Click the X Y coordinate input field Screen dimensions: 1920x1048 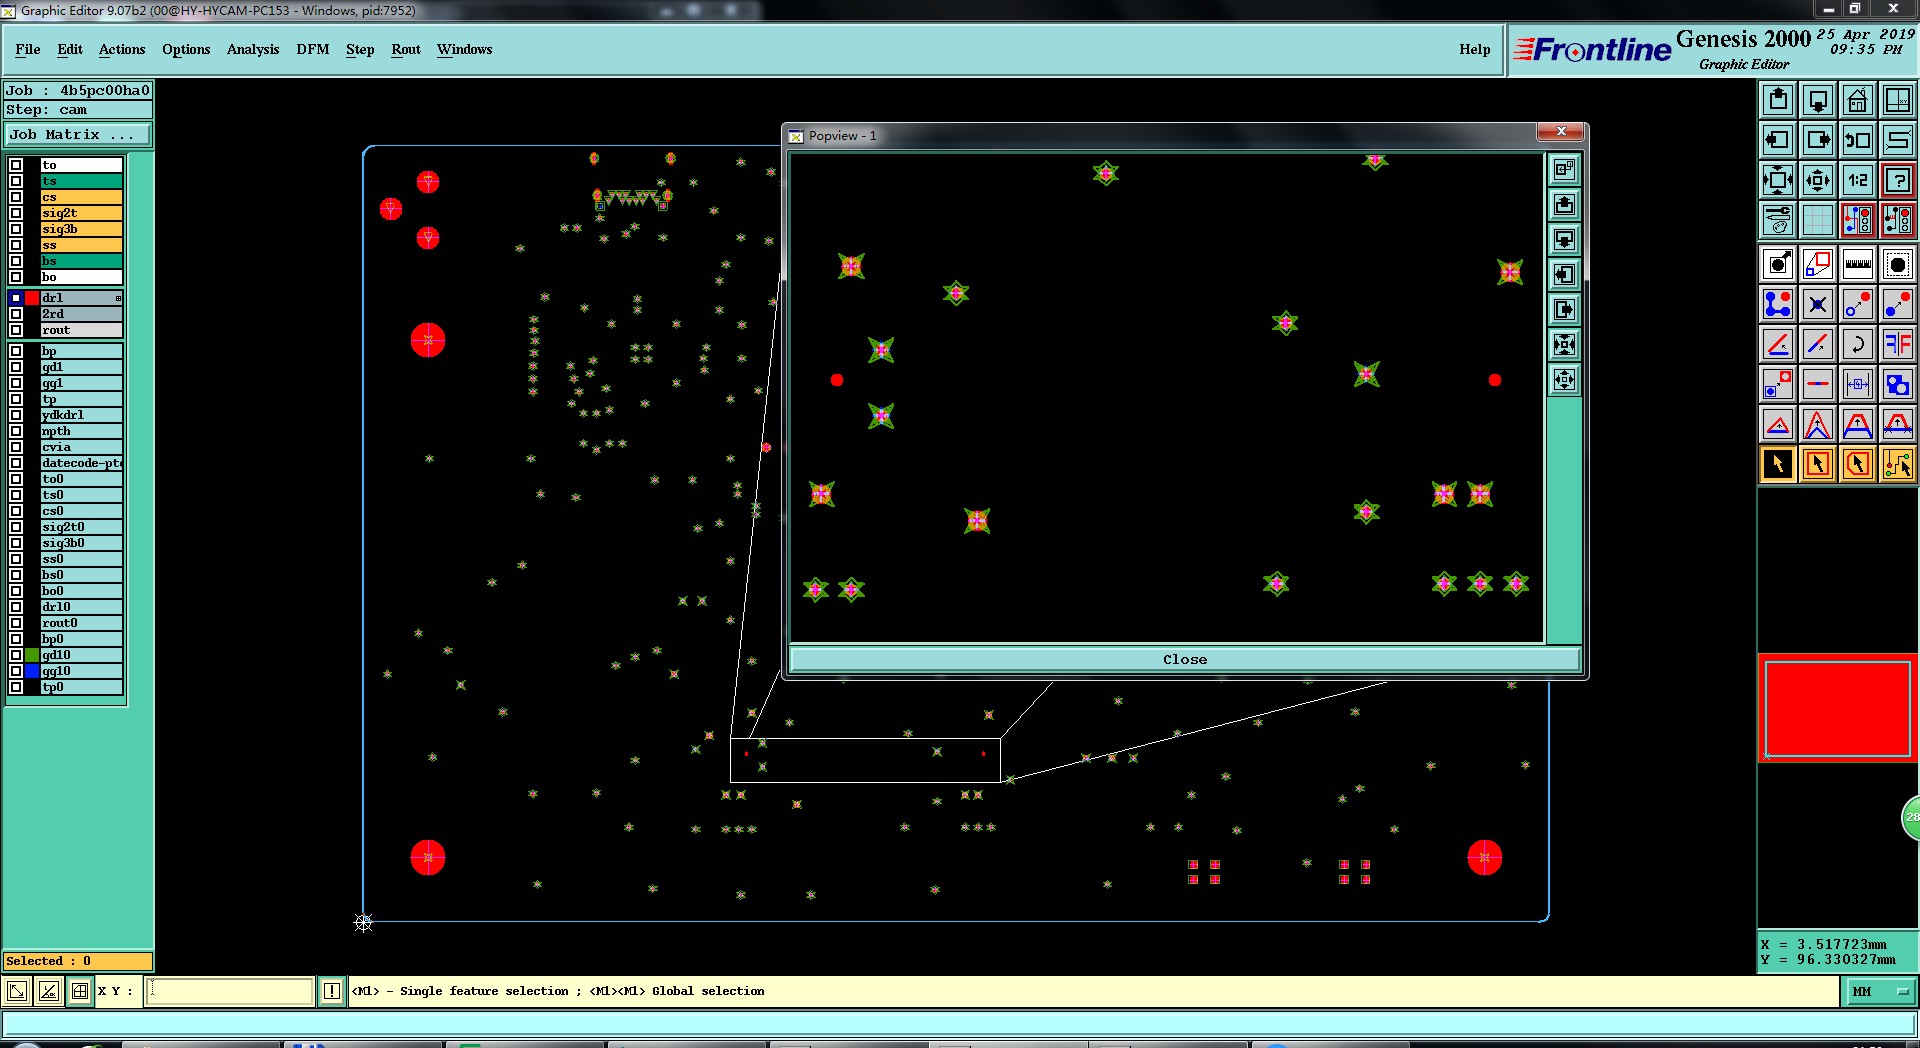pos(230,991)
